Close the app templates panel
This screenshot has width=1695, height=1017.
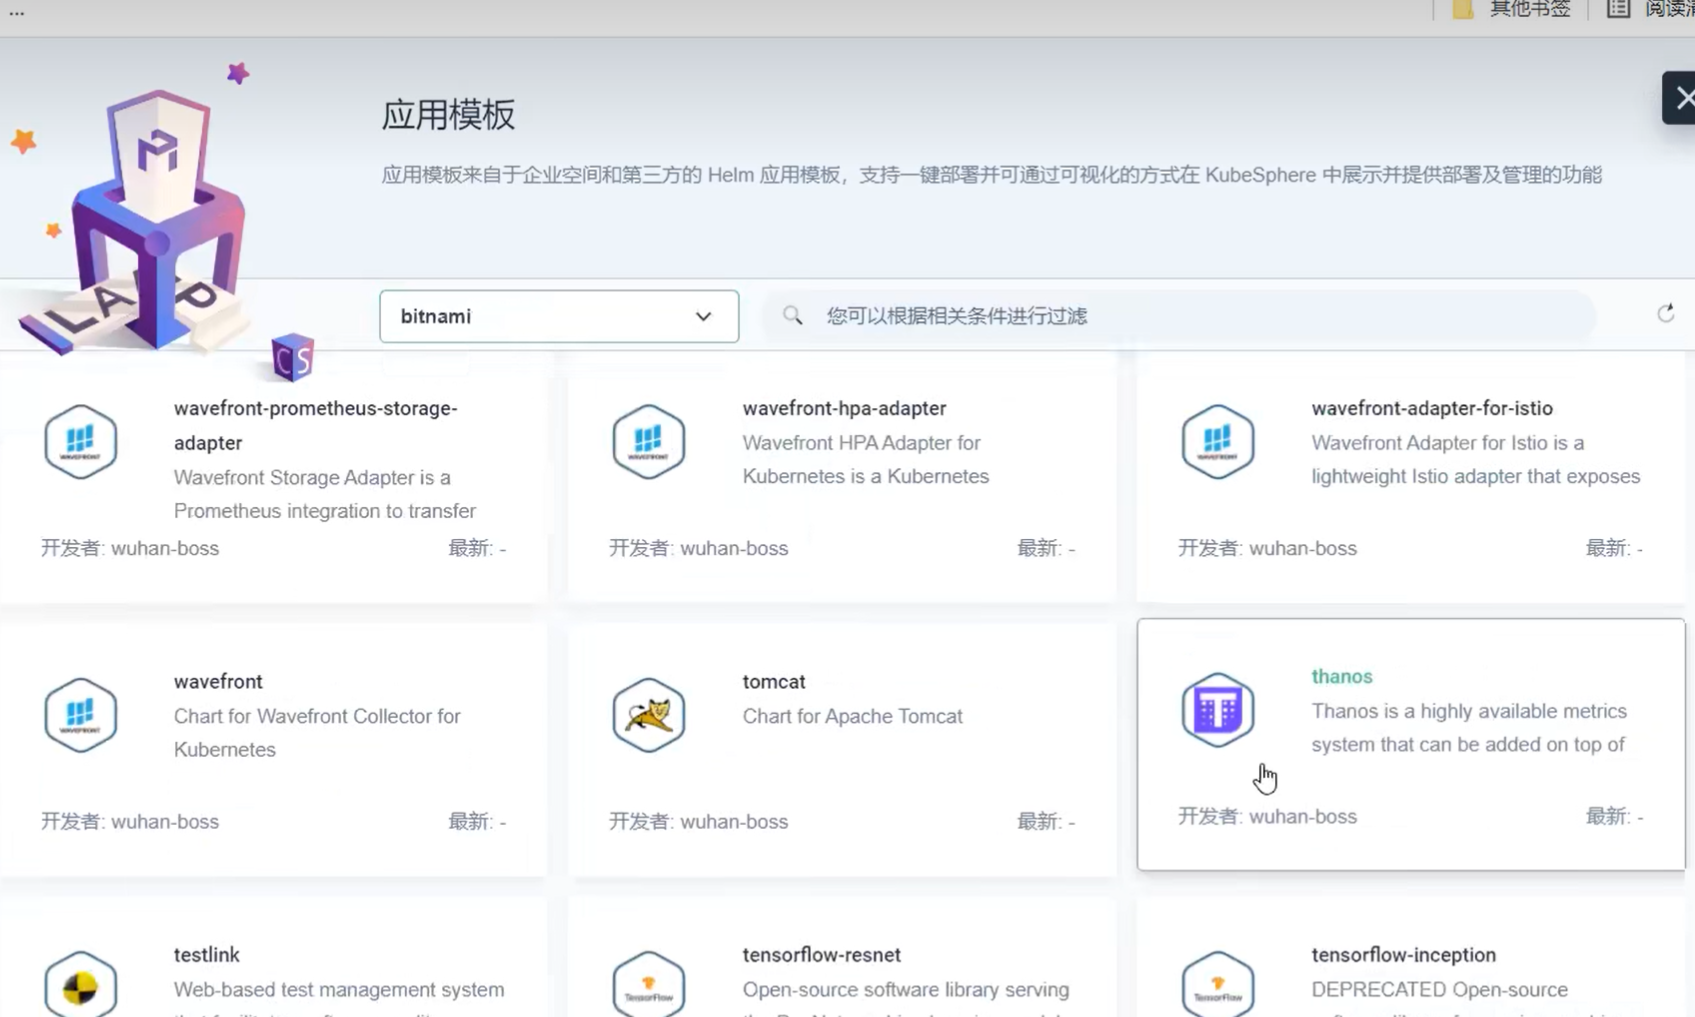(x=1680, y=98)
